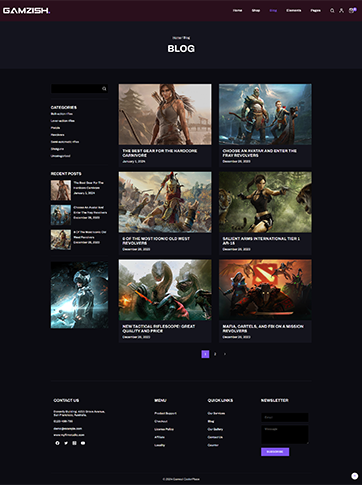Select pagination page 1

(x=205, y=354)
